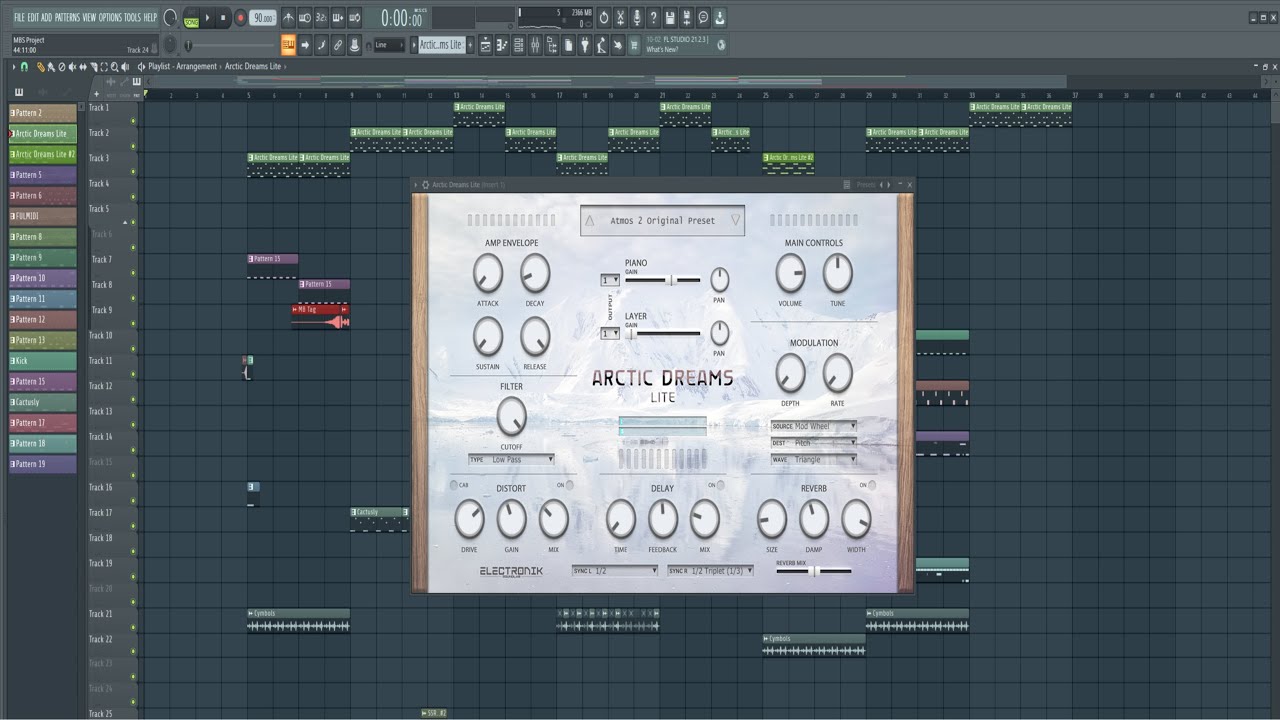
Task: Click the Presets button in plugin header
Action: point(866,185)
